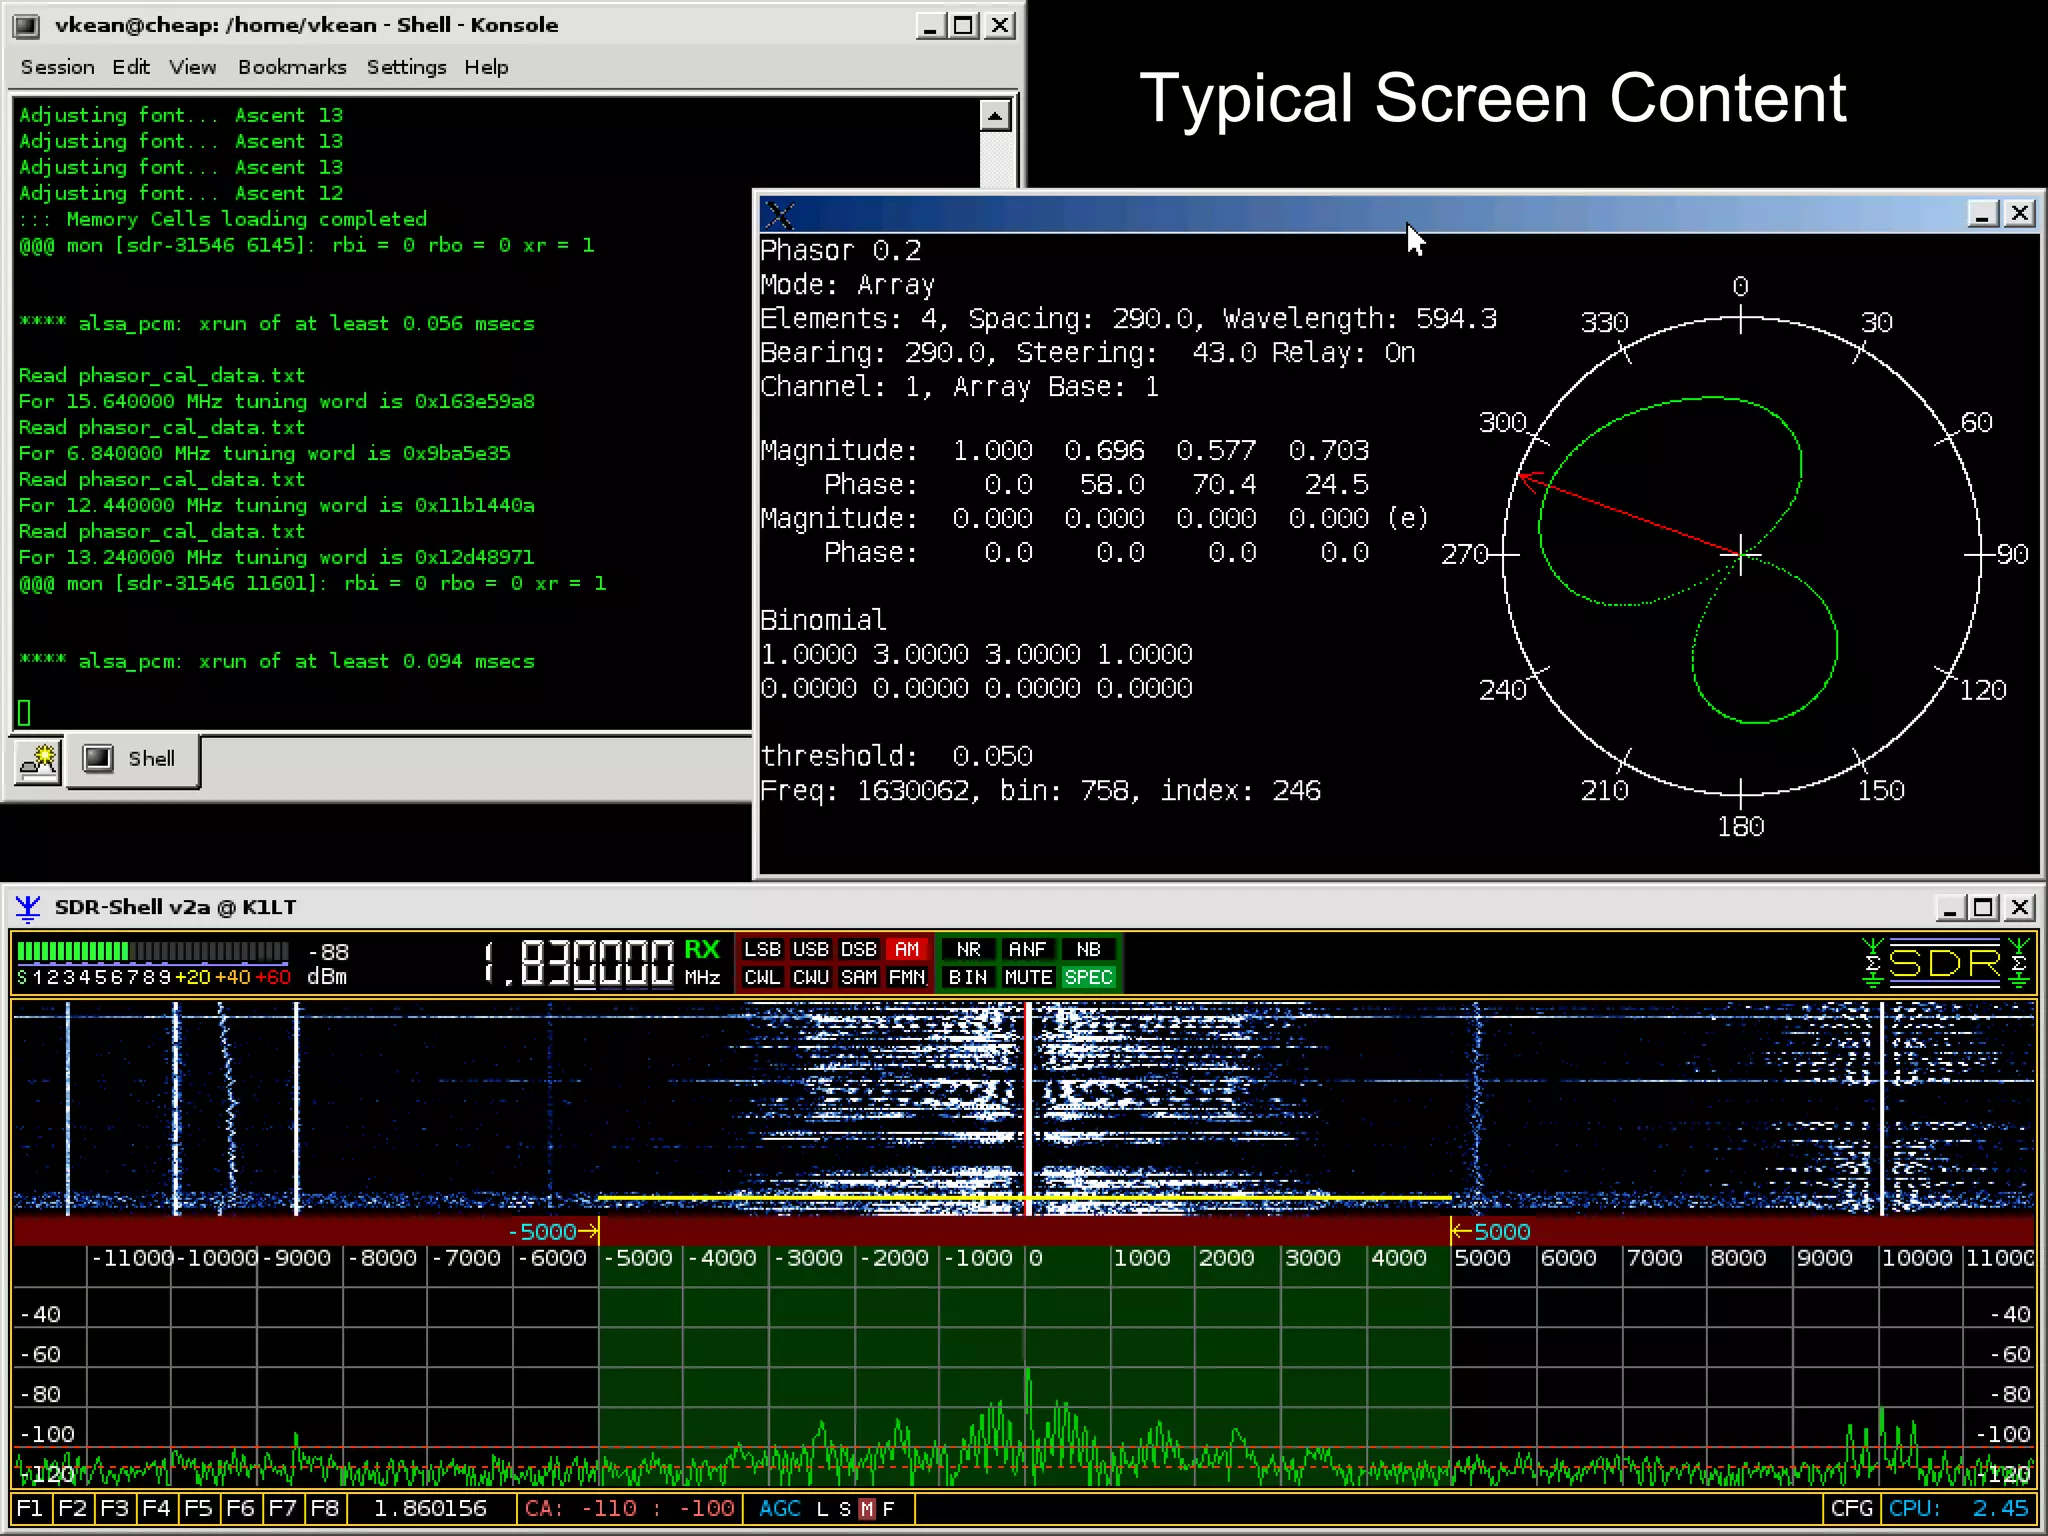
Task: Select the Shell tab in Konsole
Action: [x=133, y=760]
